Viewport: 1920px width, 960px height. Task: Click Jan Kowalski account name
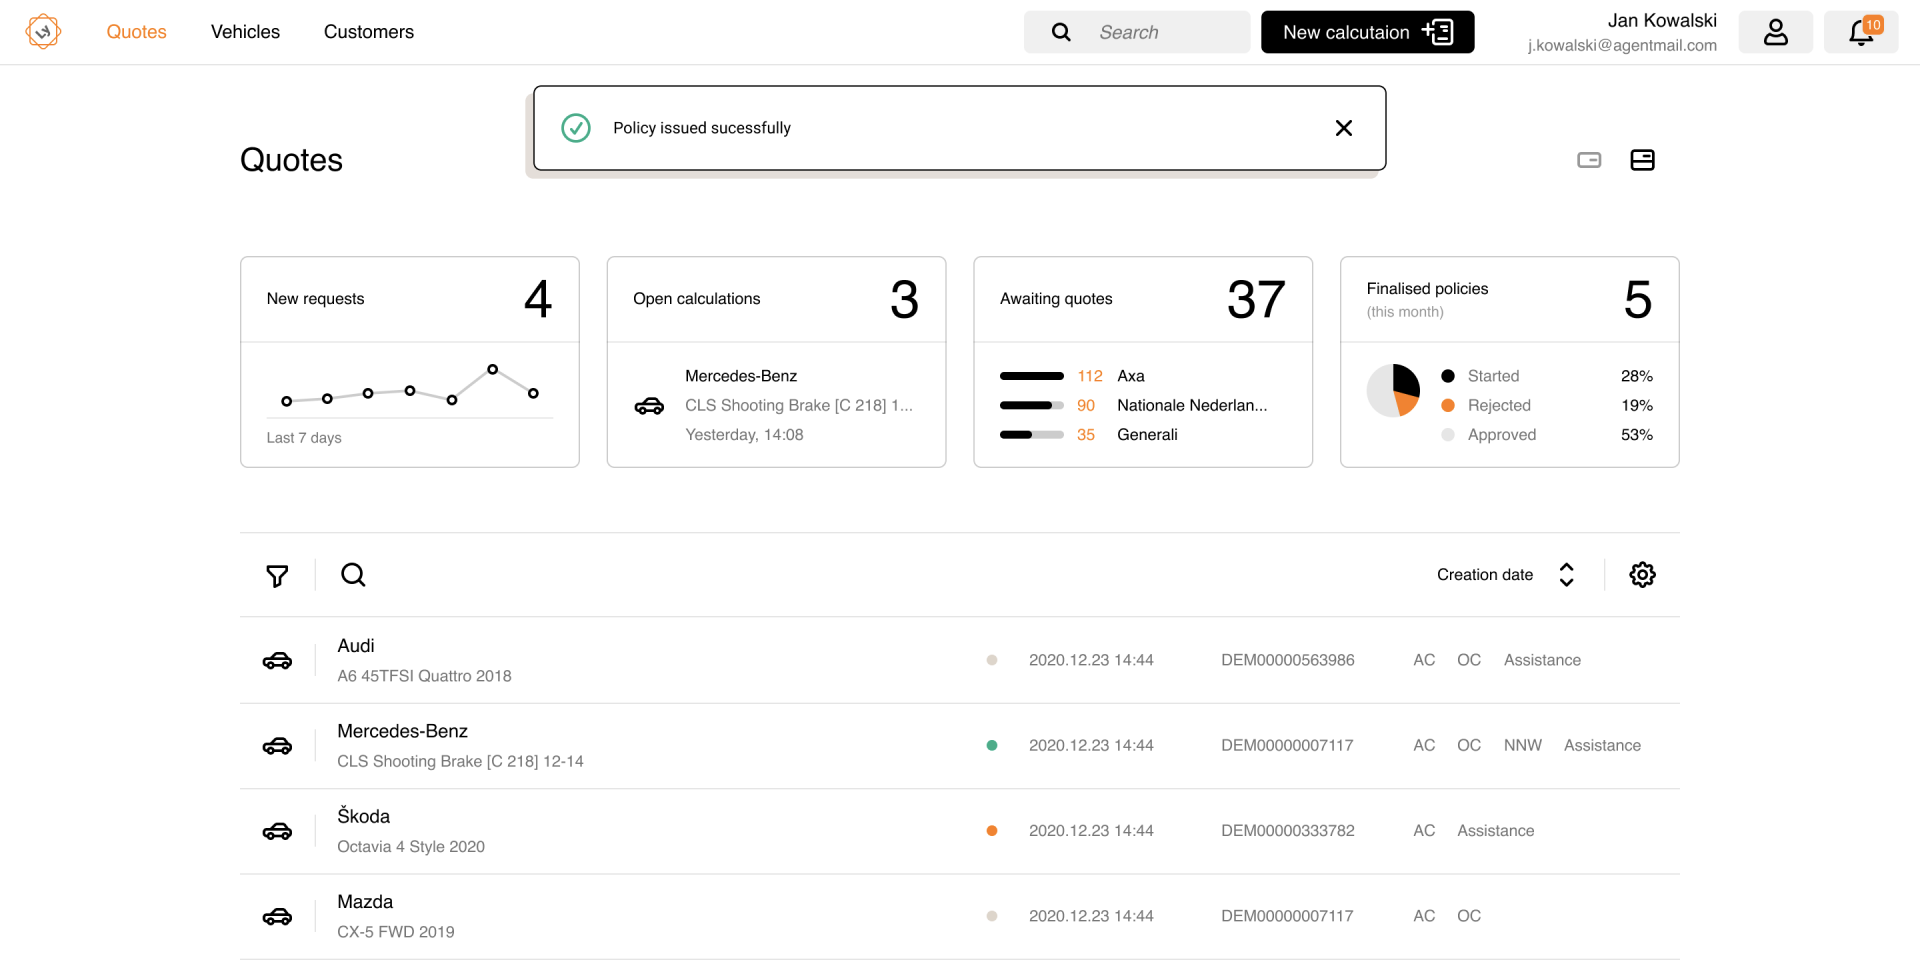pos(1662,20)
